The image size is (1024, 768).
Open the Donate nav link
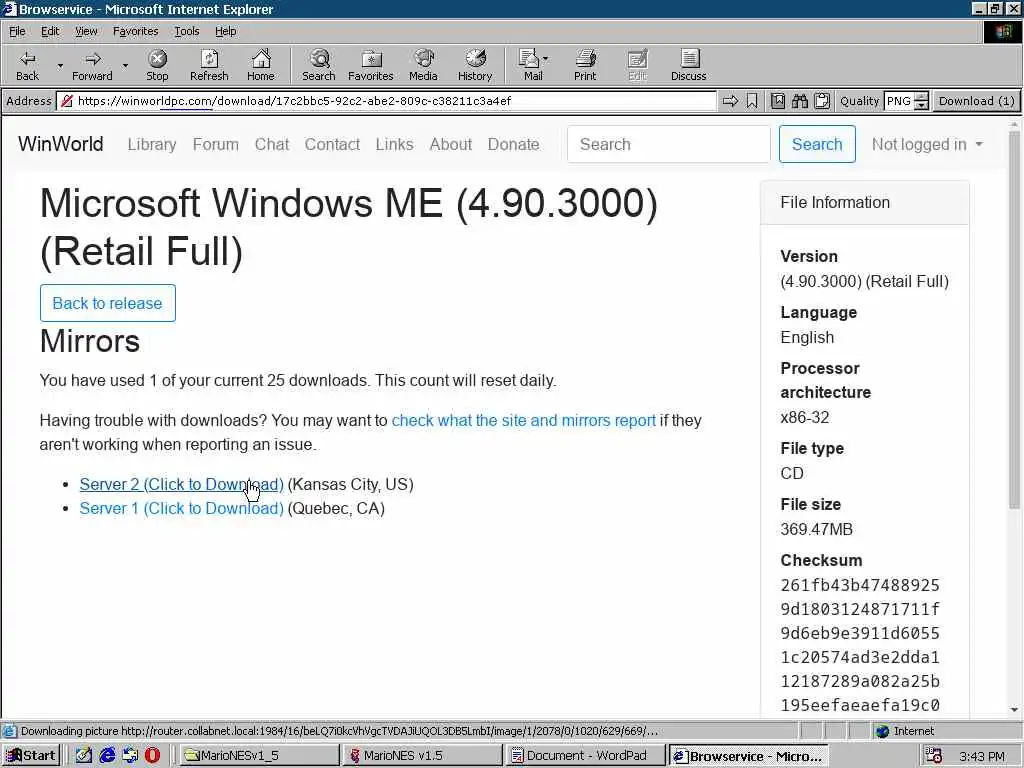[513, 144]
